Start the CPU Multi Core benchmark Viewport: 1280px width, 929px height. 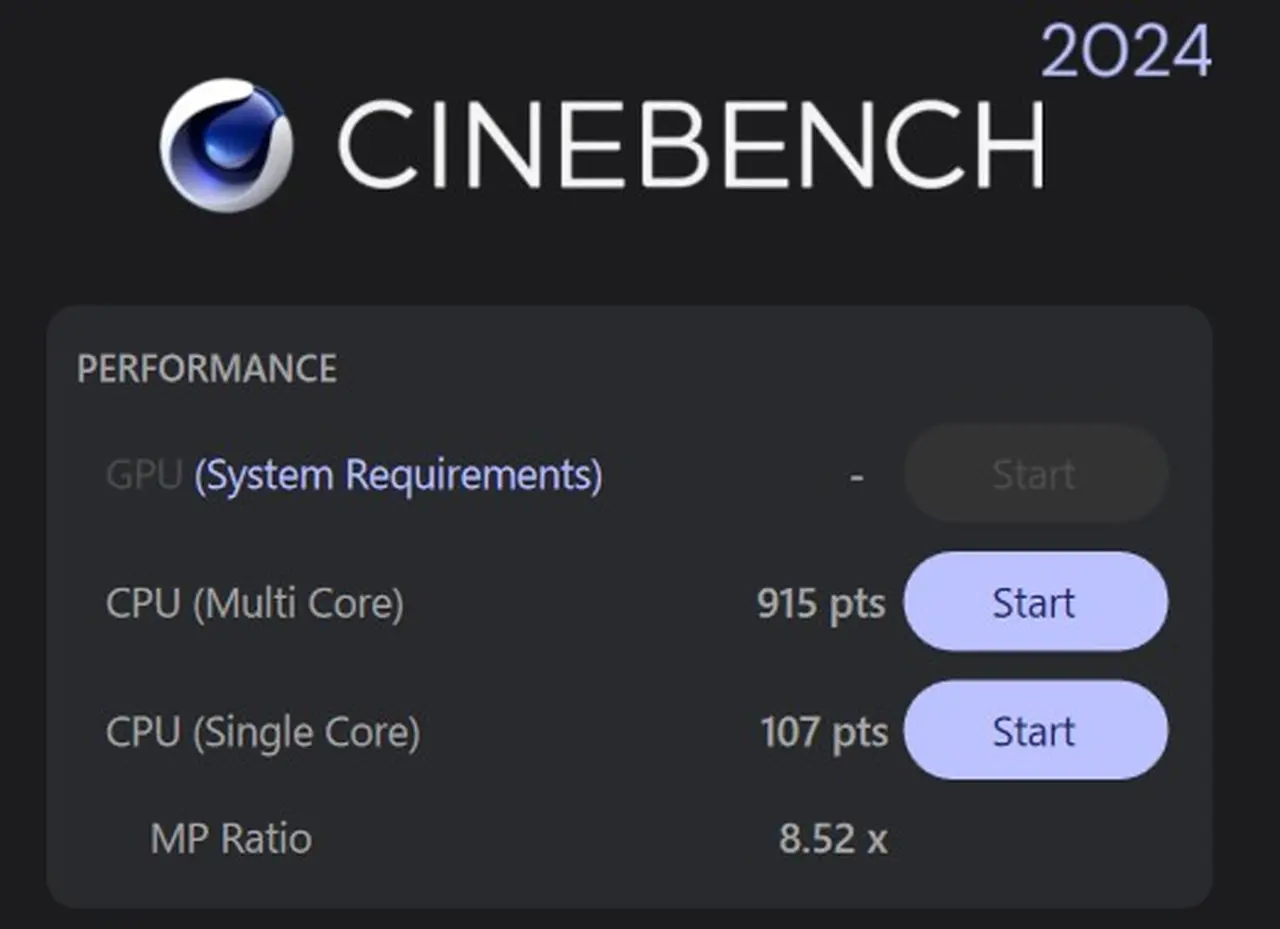pyautogui.click(x=1035, y=603)
